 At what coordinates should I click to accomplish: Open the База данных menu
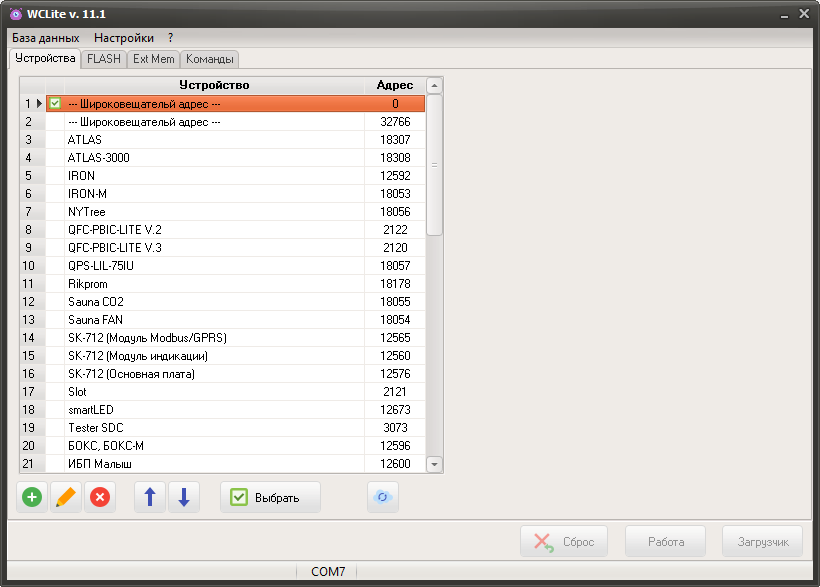(45, 37)
